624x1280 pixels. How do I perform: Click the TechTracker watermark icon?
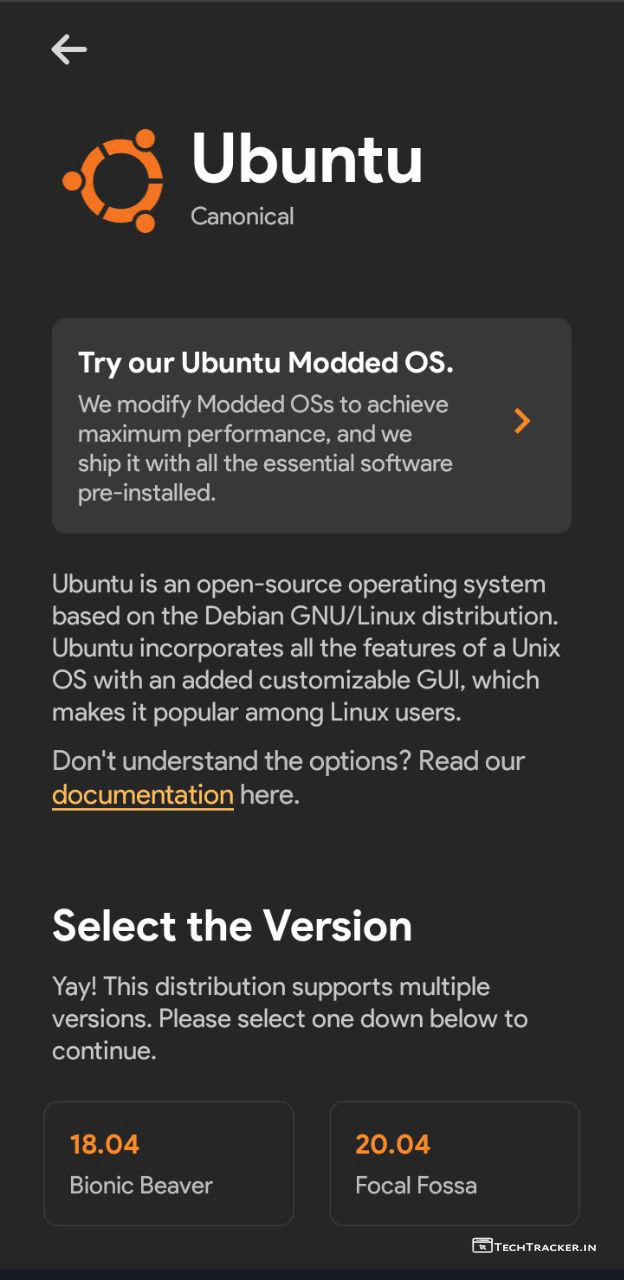coord(482,1246)
